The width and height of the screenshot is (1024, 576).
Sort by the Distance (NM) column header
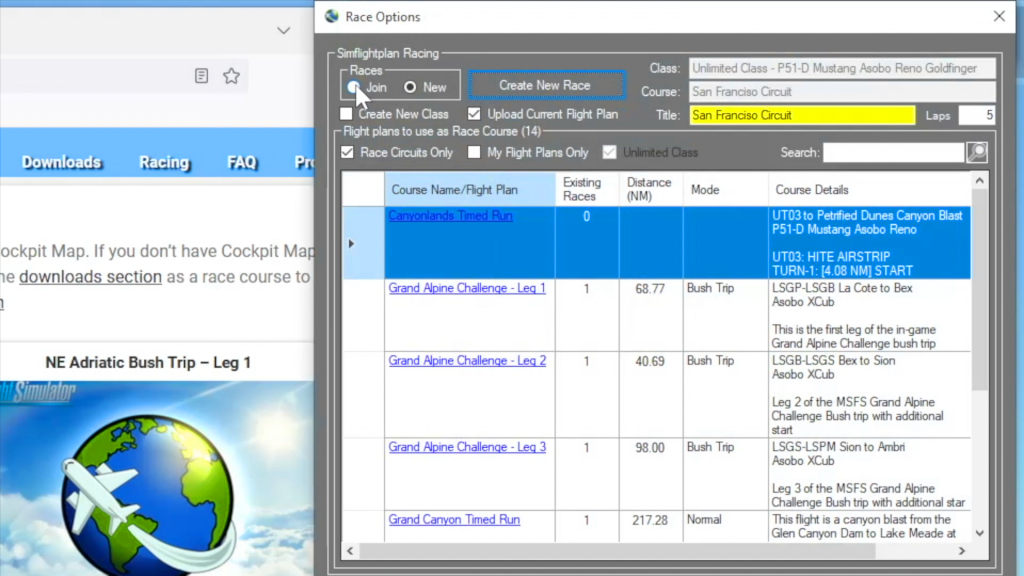point(649,189)
